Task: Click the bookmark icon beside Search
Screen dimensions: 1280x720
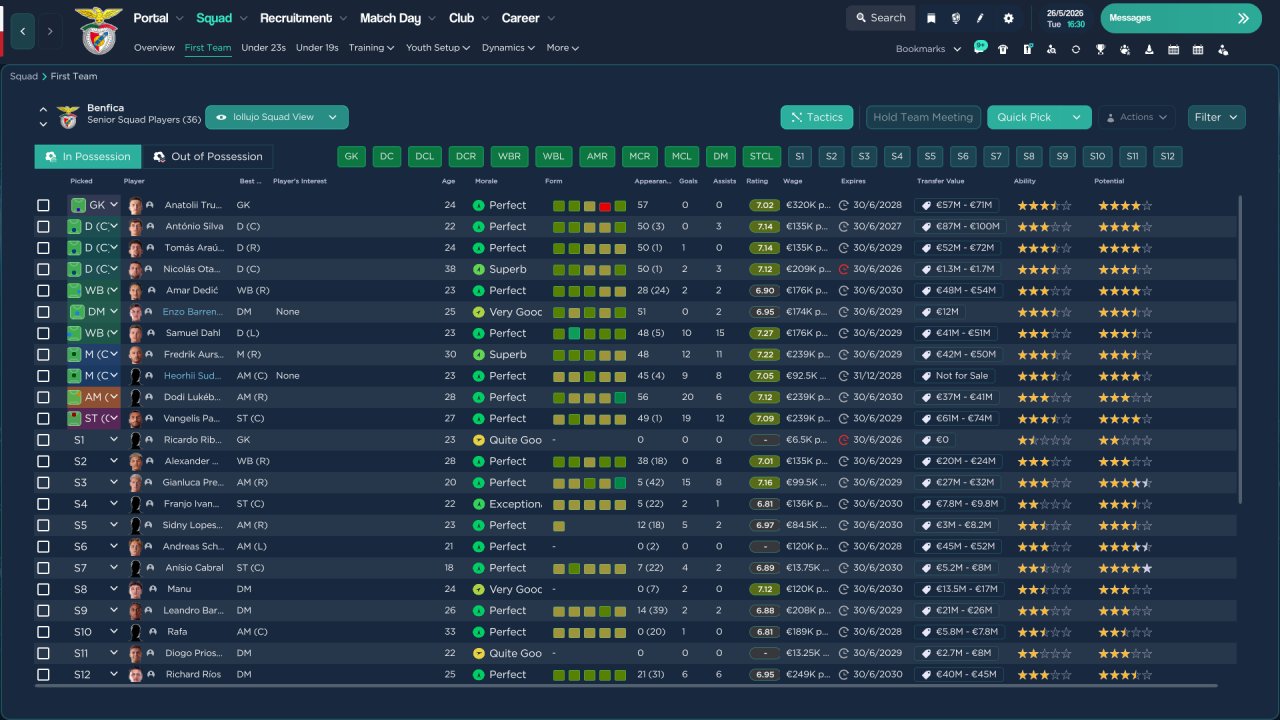Action: point(931,18)
